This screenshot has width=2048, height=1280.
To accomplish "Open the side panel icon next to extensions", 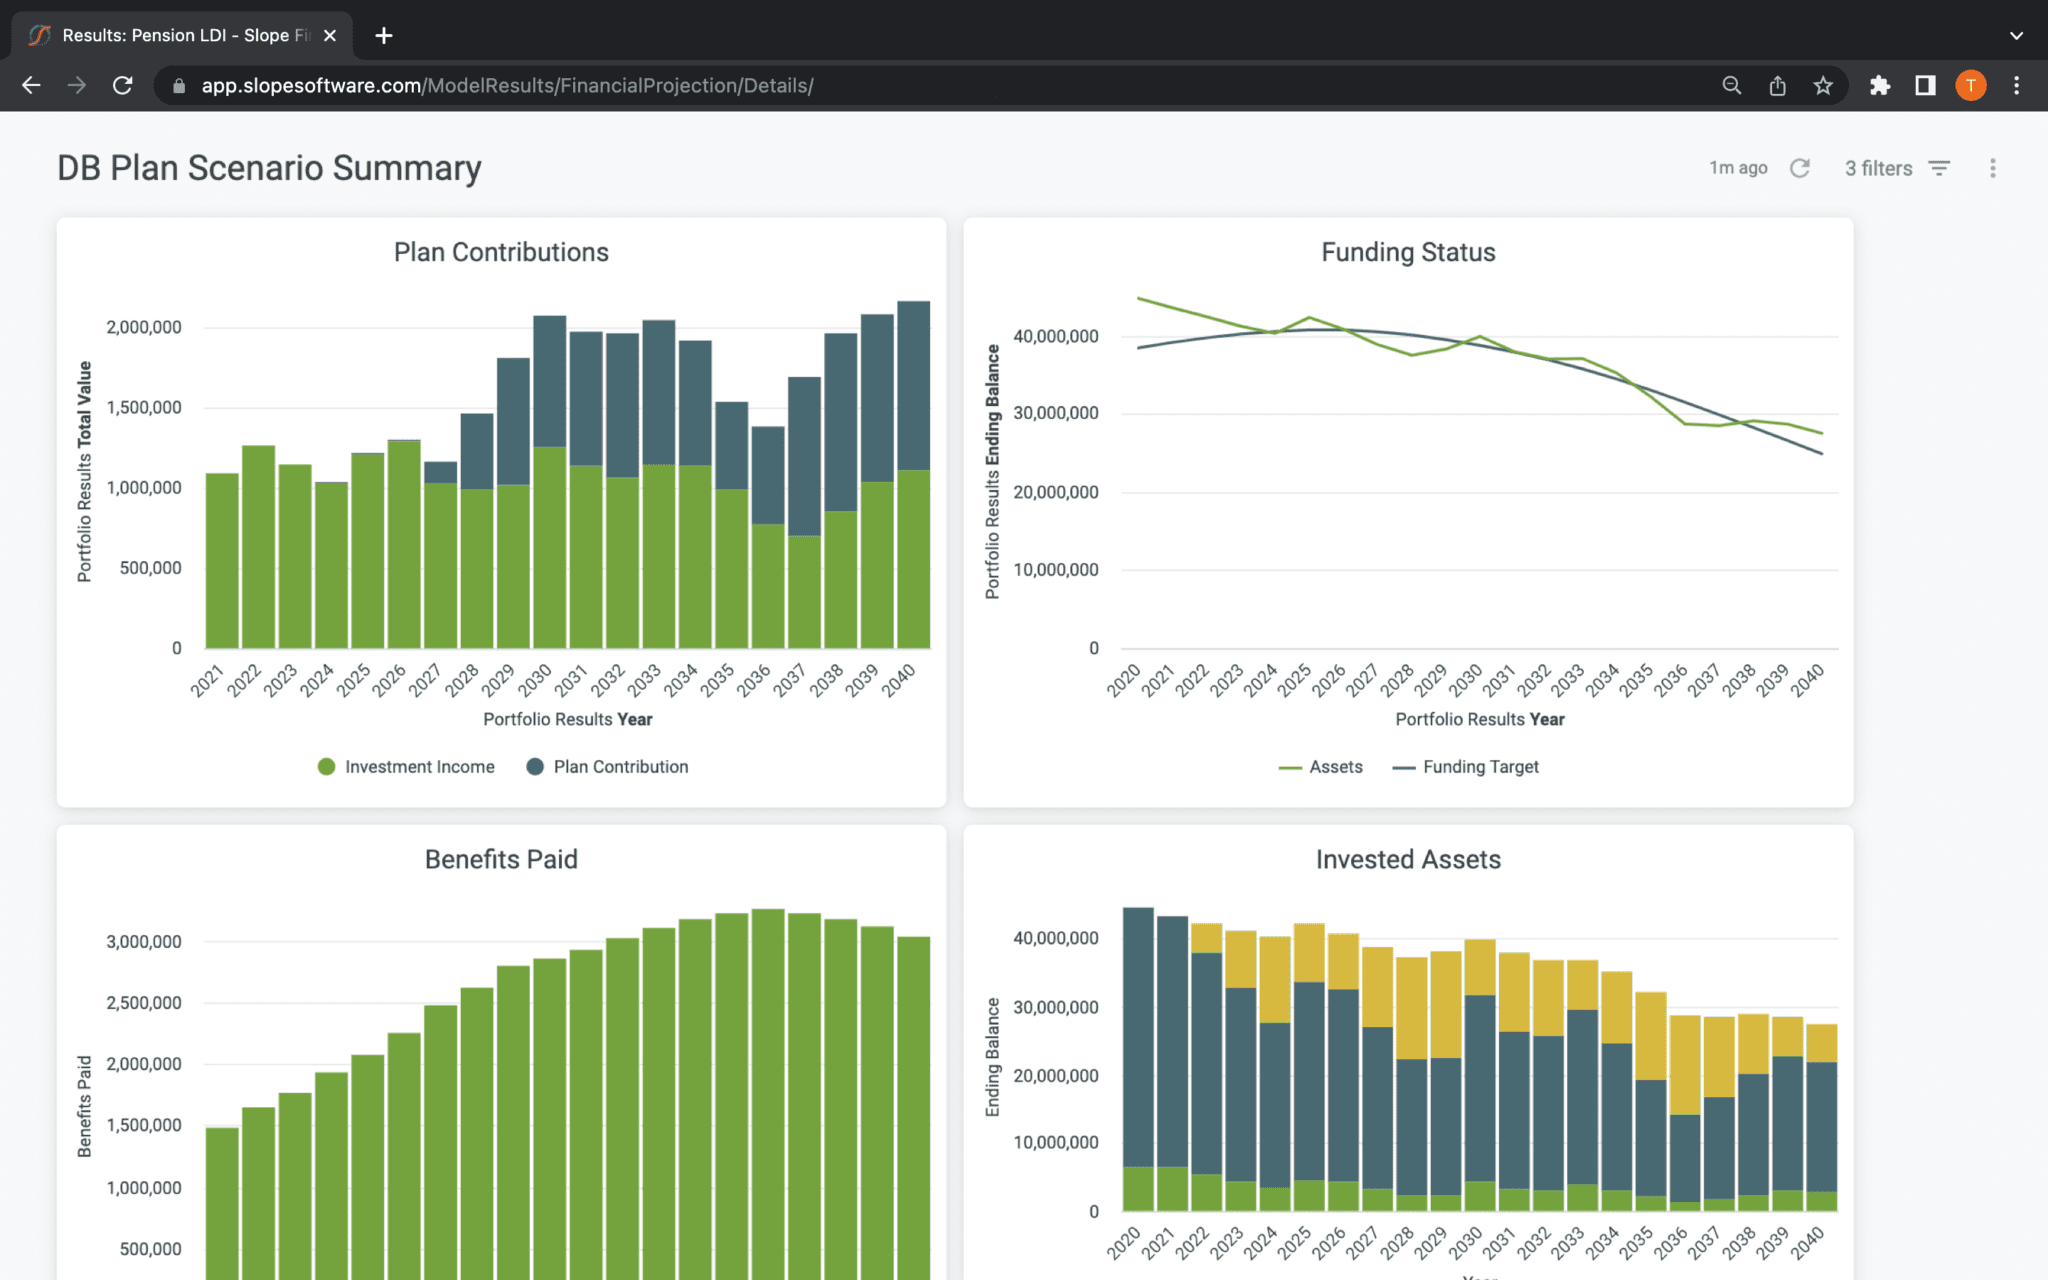I will [1924, 85].
